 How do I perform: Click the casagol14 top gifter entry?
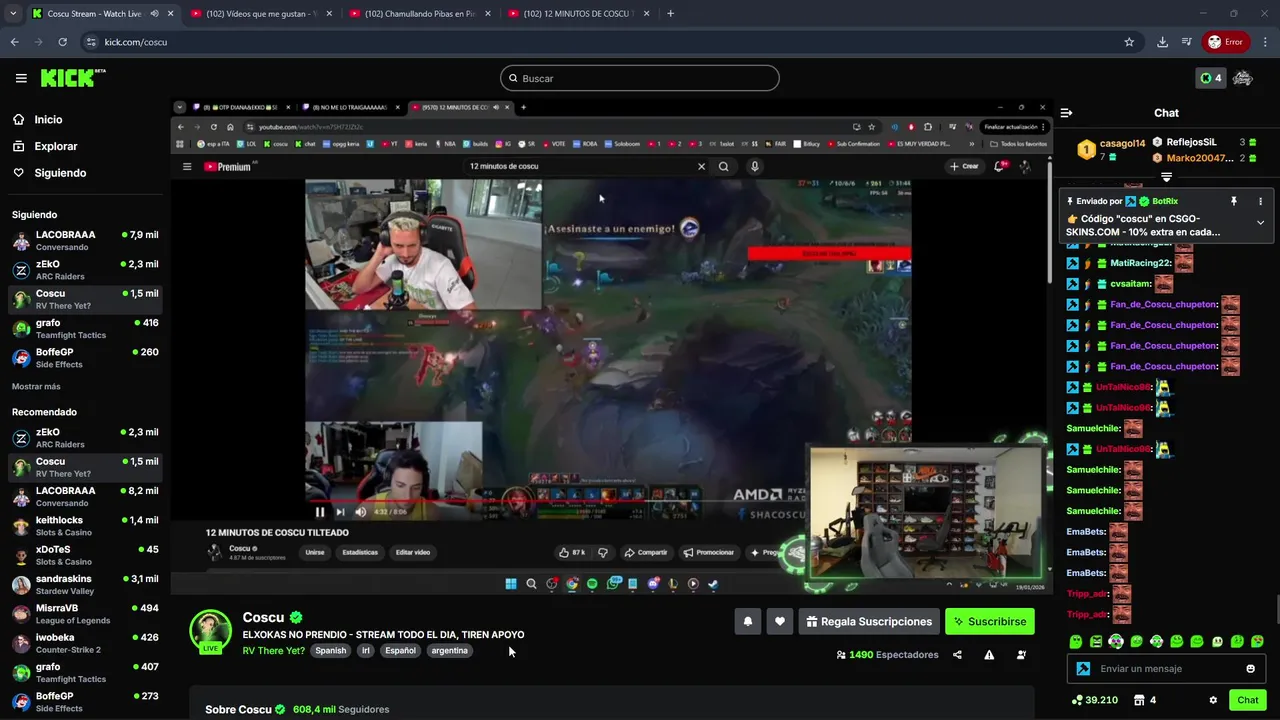(1111, 150)
